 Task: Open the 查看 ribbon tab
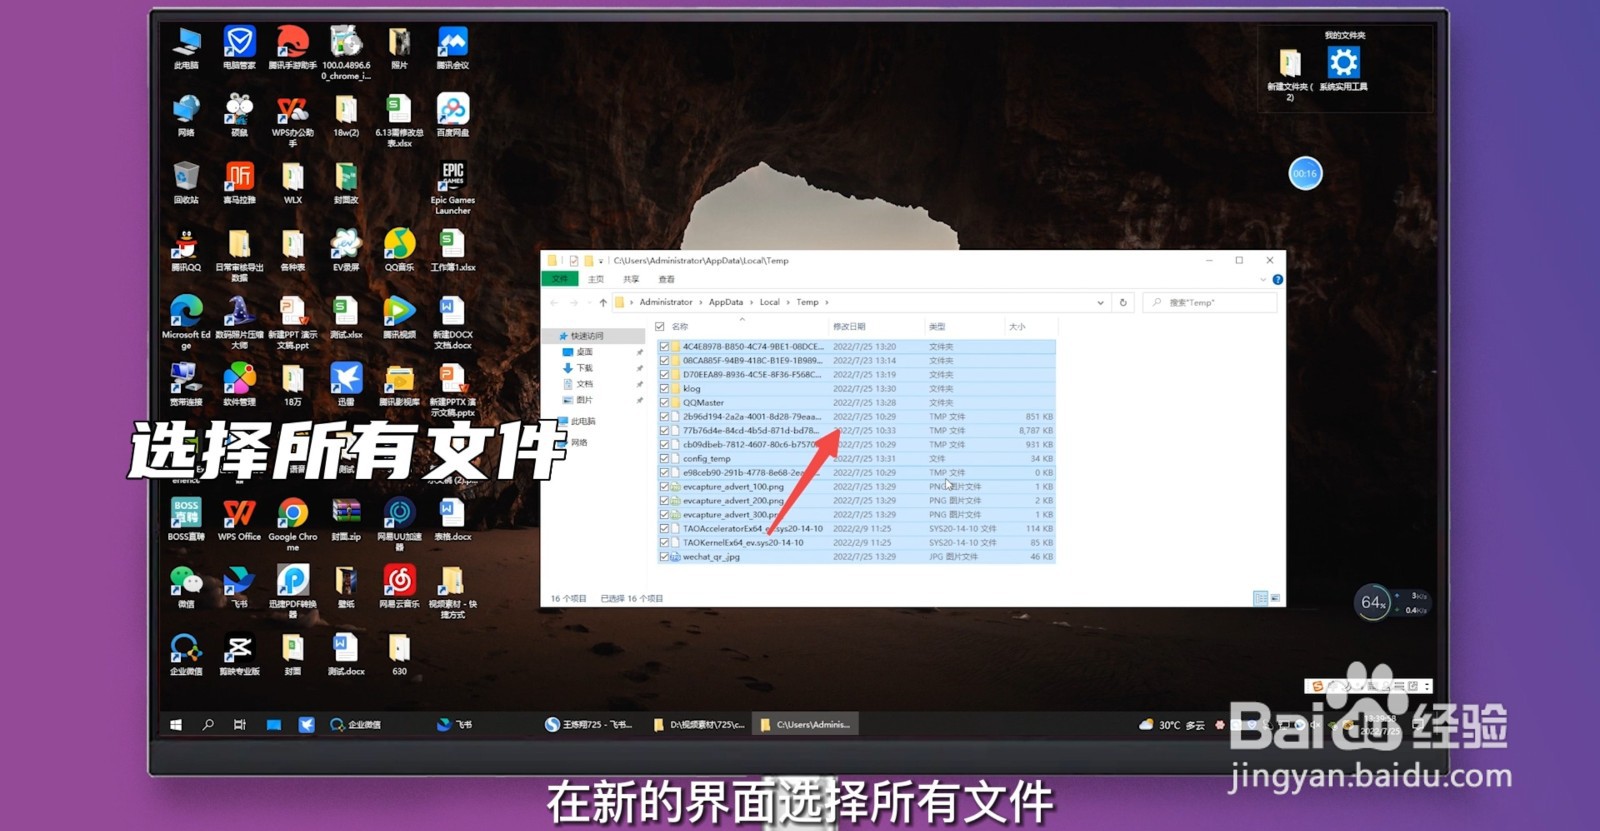(666, 279)
